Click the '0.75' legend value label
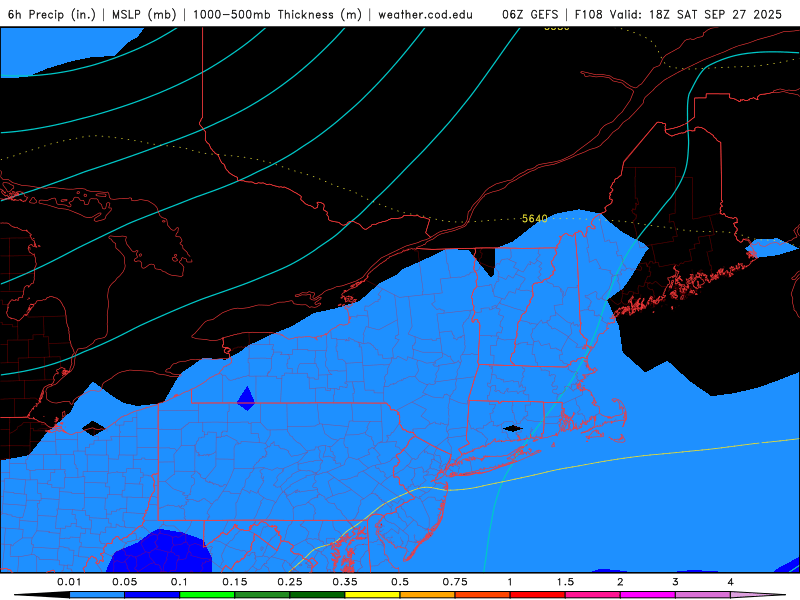 pyautogui.click(x=455, y=582)
